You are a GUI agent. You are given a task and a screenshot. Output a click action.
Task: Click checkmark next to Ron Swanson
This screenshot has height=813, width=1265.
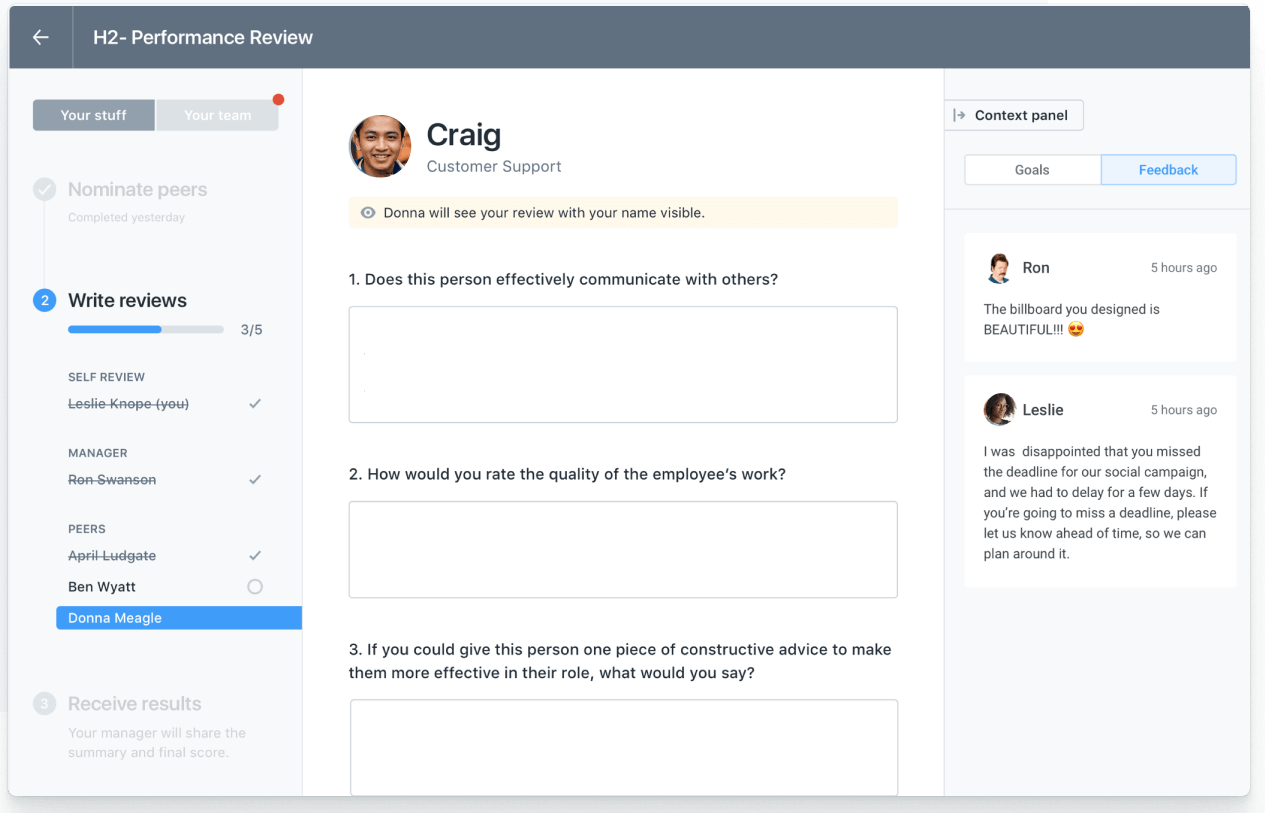point(255,480)
